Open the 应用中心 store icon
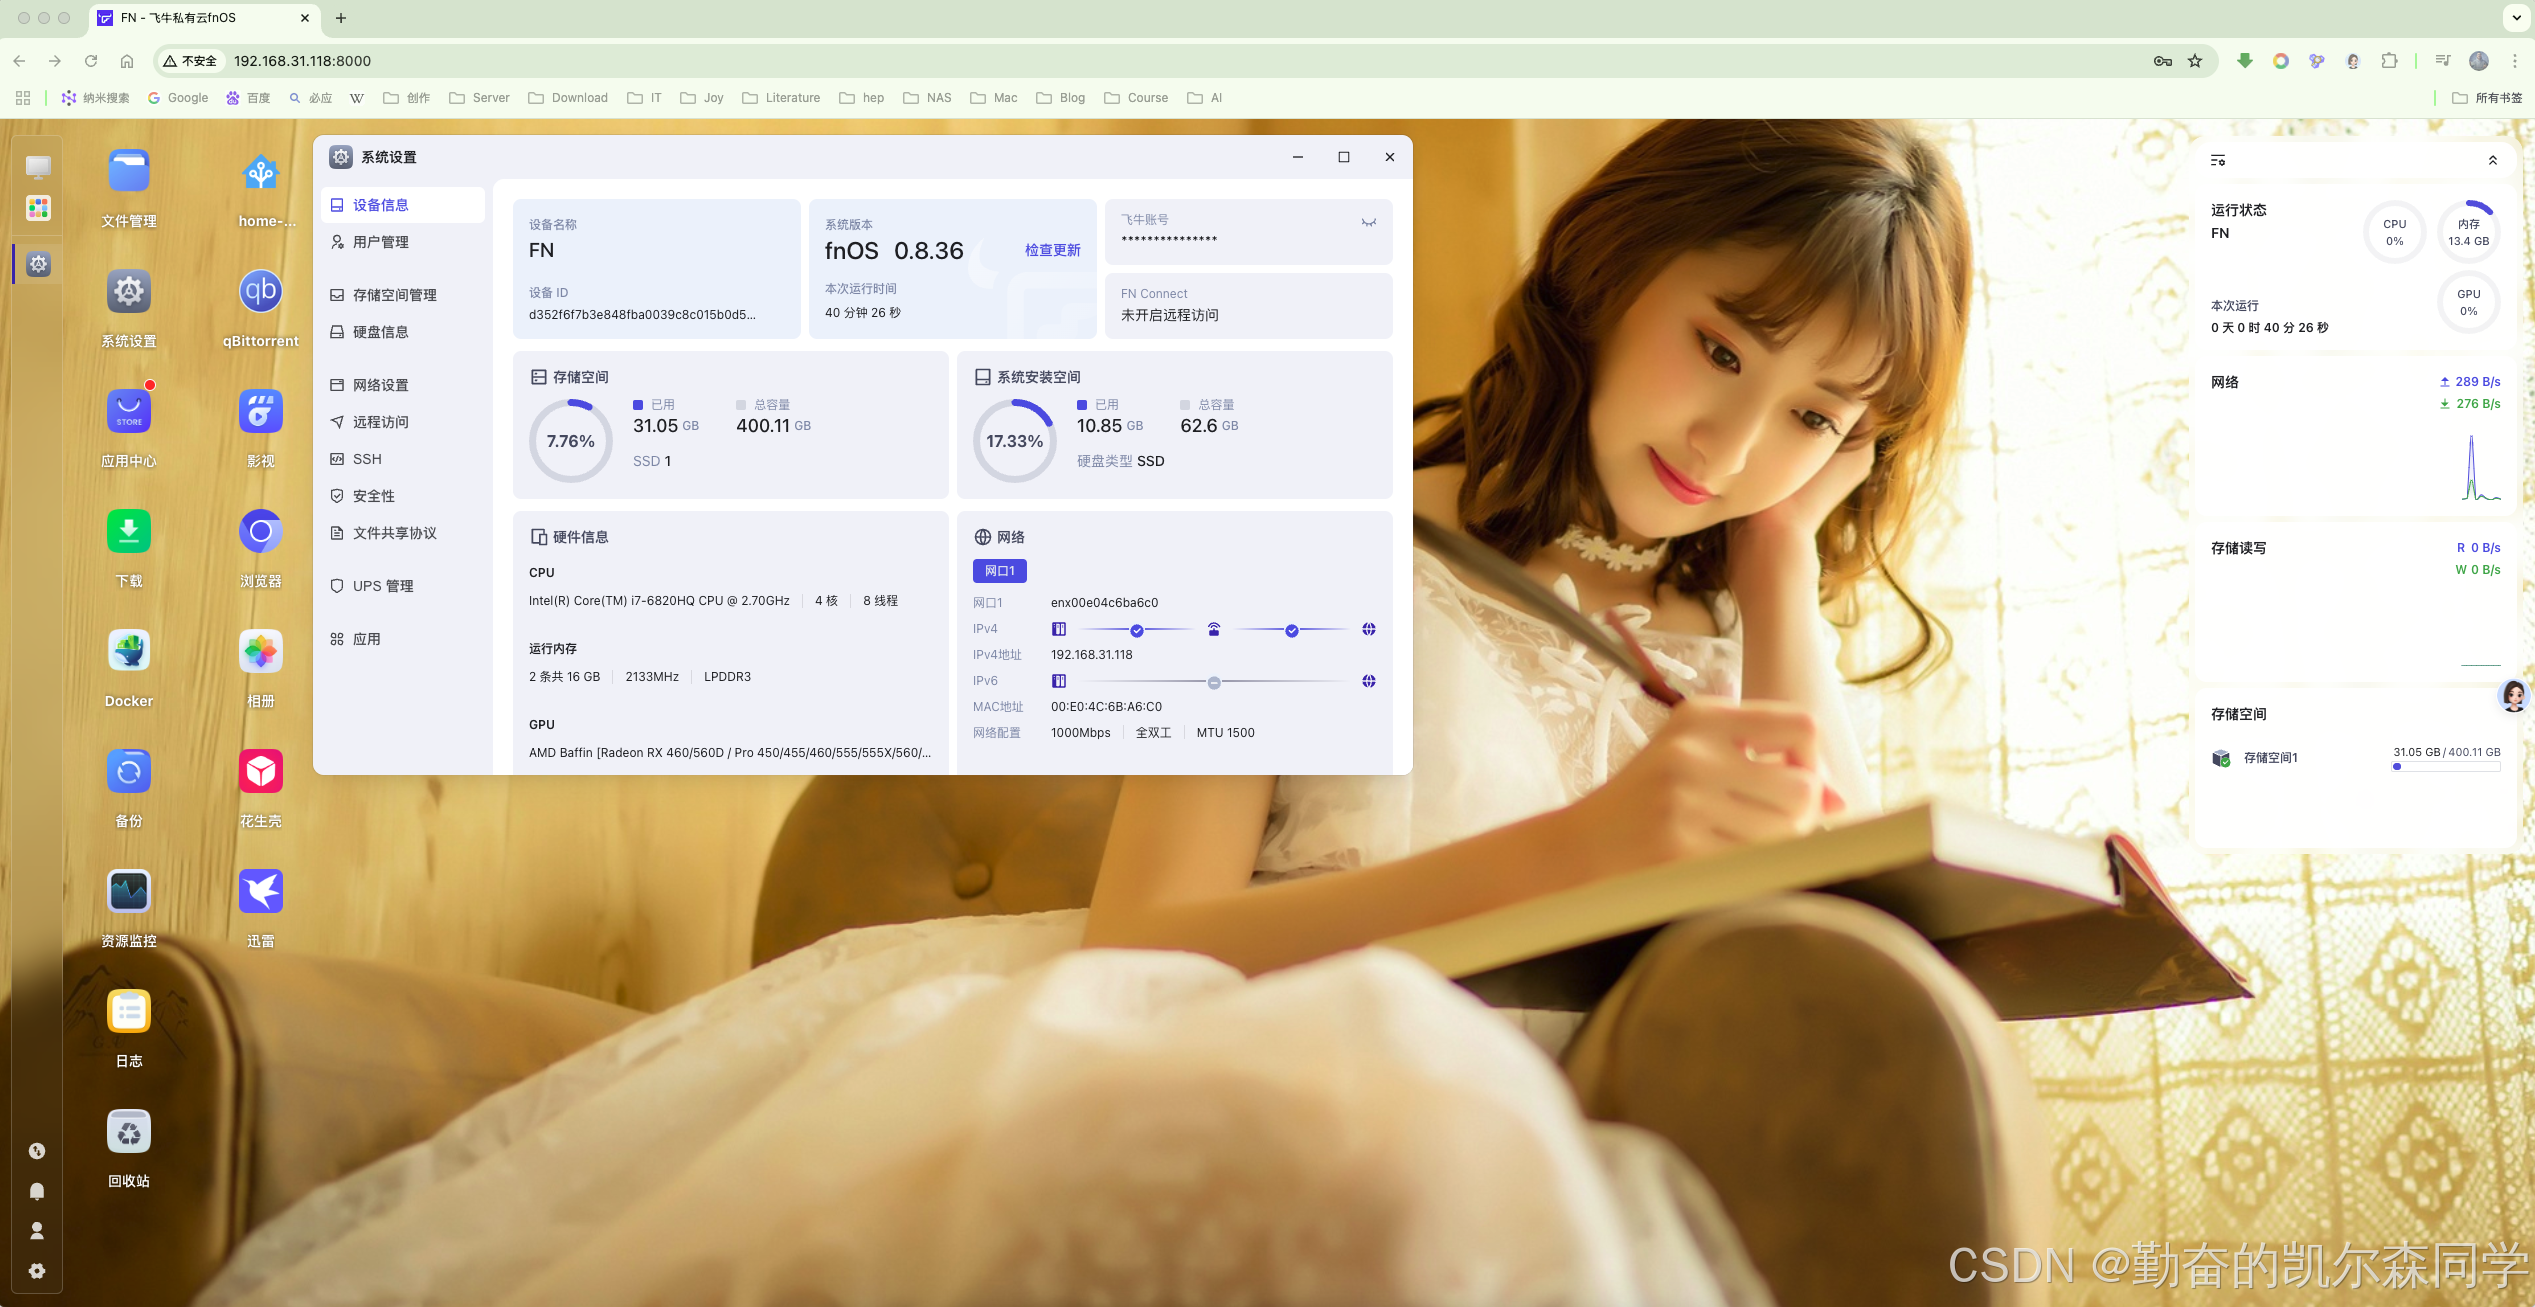Viewport: 2535px width, 1307px height. [x=129, y=412]
